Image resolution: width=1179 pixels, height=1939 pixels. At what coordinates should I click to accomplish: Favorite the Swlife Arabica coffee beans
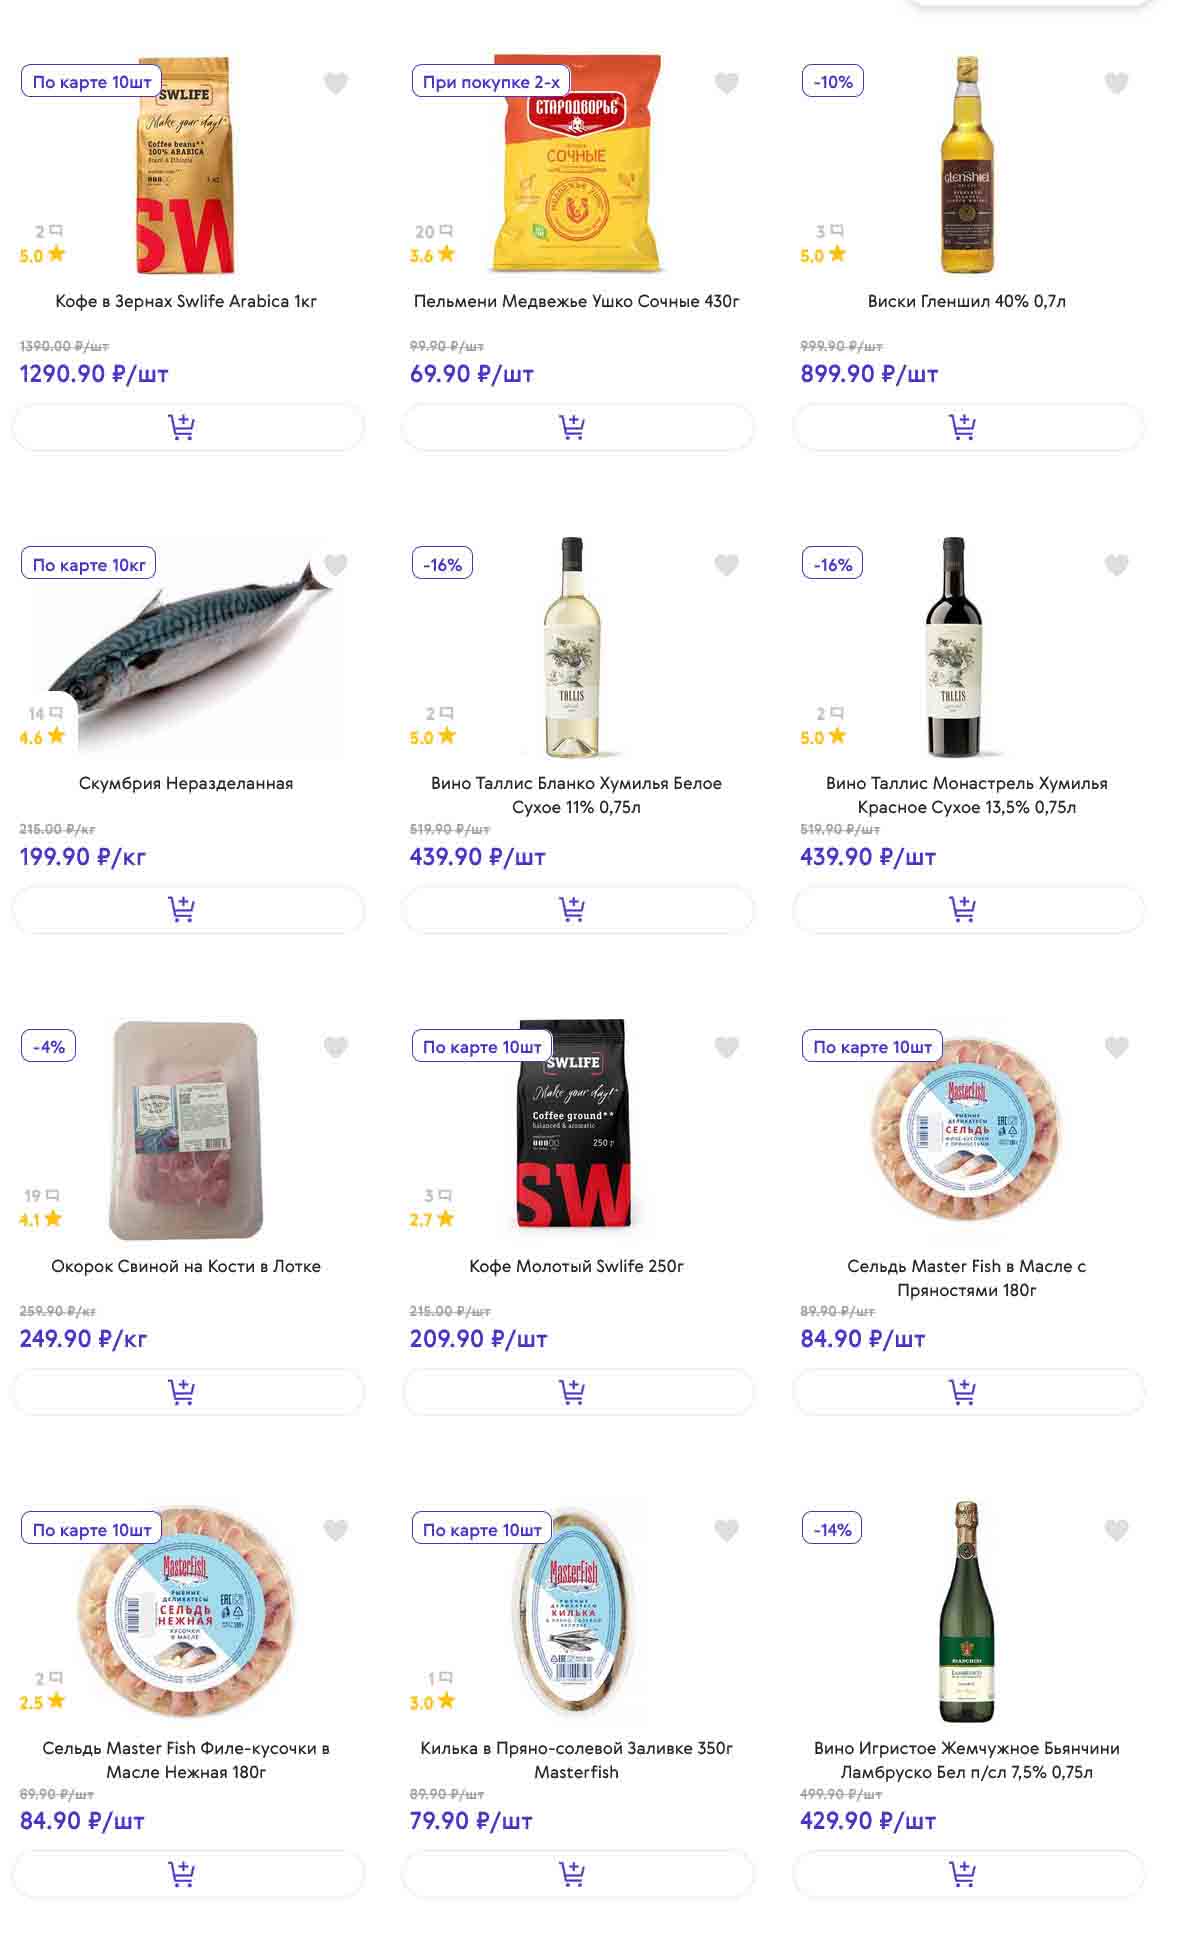[x=336, y=83]
